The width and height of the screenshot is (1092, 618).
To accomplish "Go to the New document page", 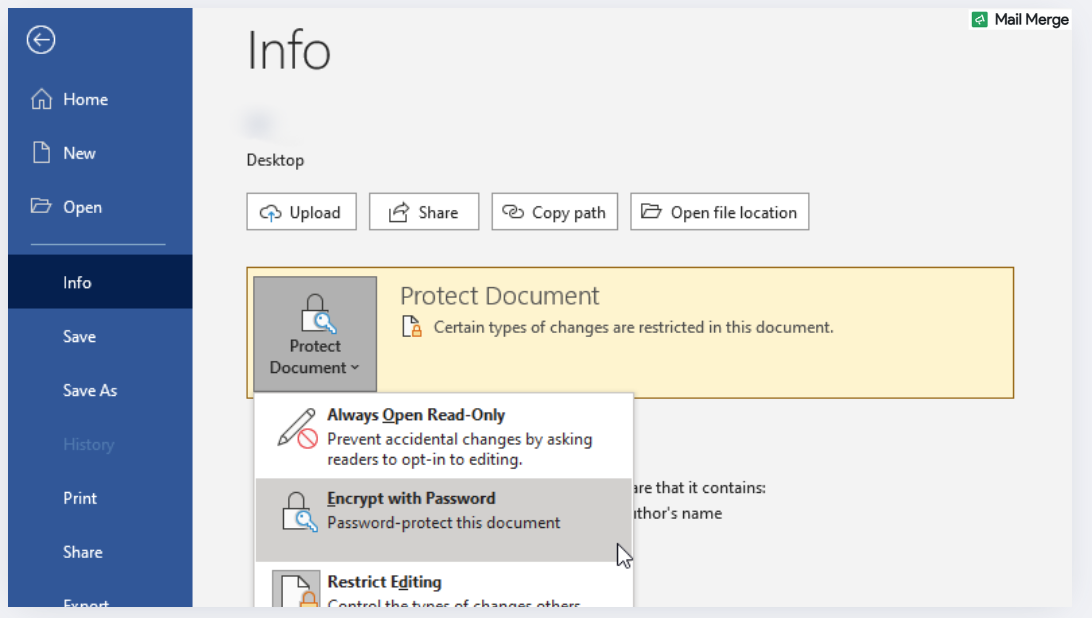I will (x=100, y=153).
